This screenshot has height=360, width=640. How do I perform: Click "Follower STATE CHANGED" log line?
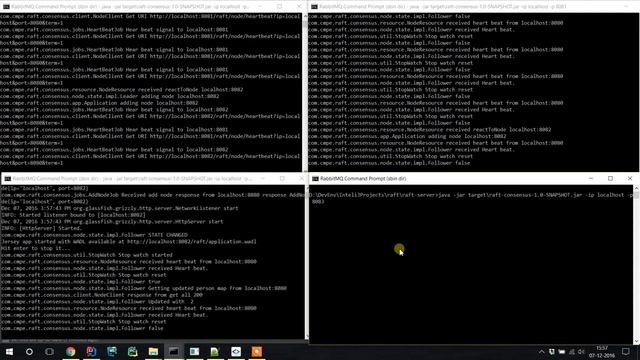tap(94, 235)
